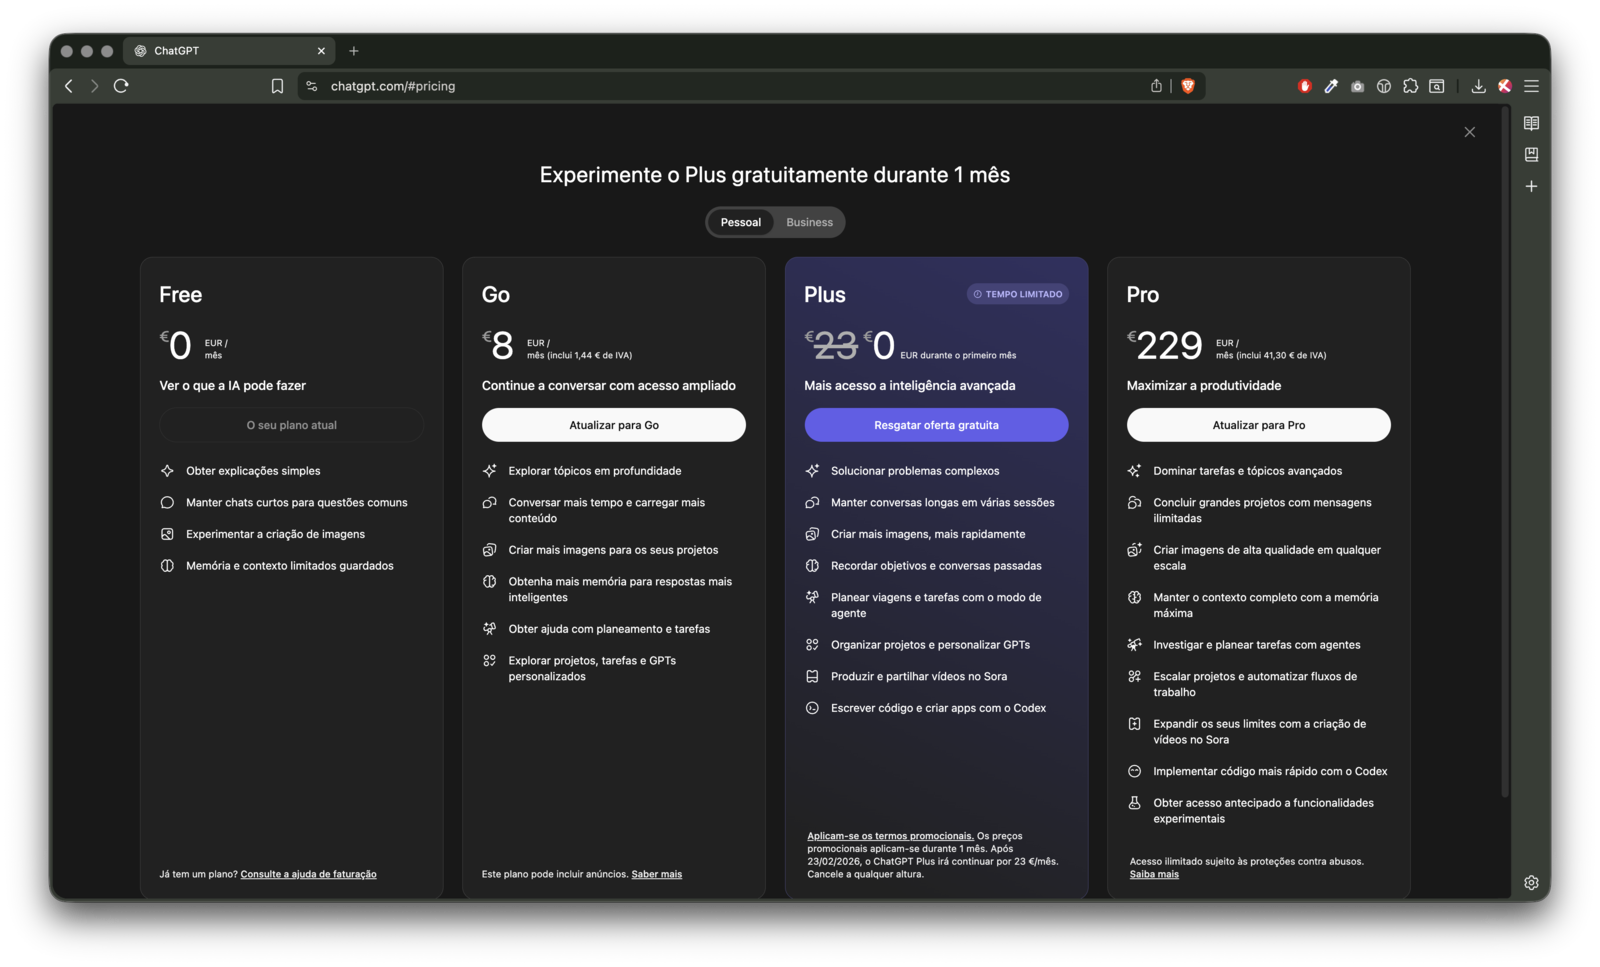
Task: Open Consulte a ajuda de faturação link
Action: pos(308,874)
